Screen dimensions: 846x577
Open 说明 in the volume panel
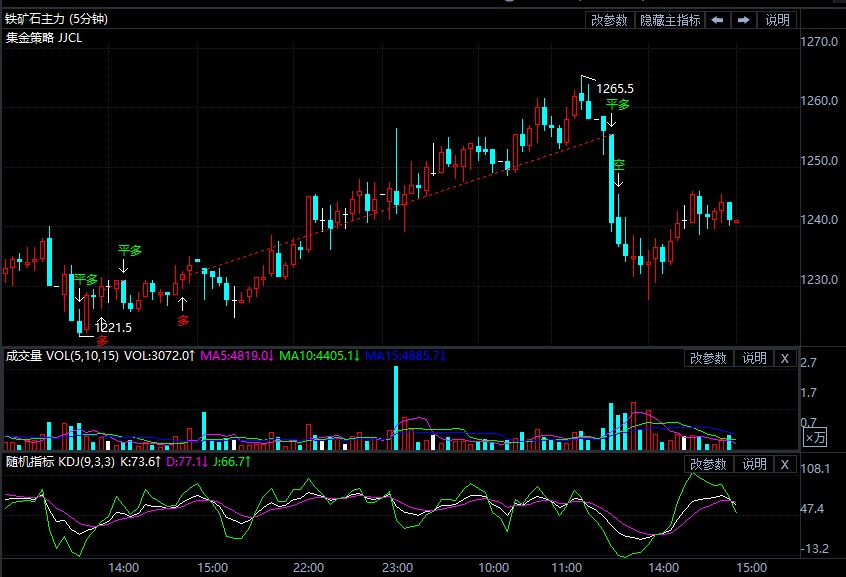pos(754,358)
